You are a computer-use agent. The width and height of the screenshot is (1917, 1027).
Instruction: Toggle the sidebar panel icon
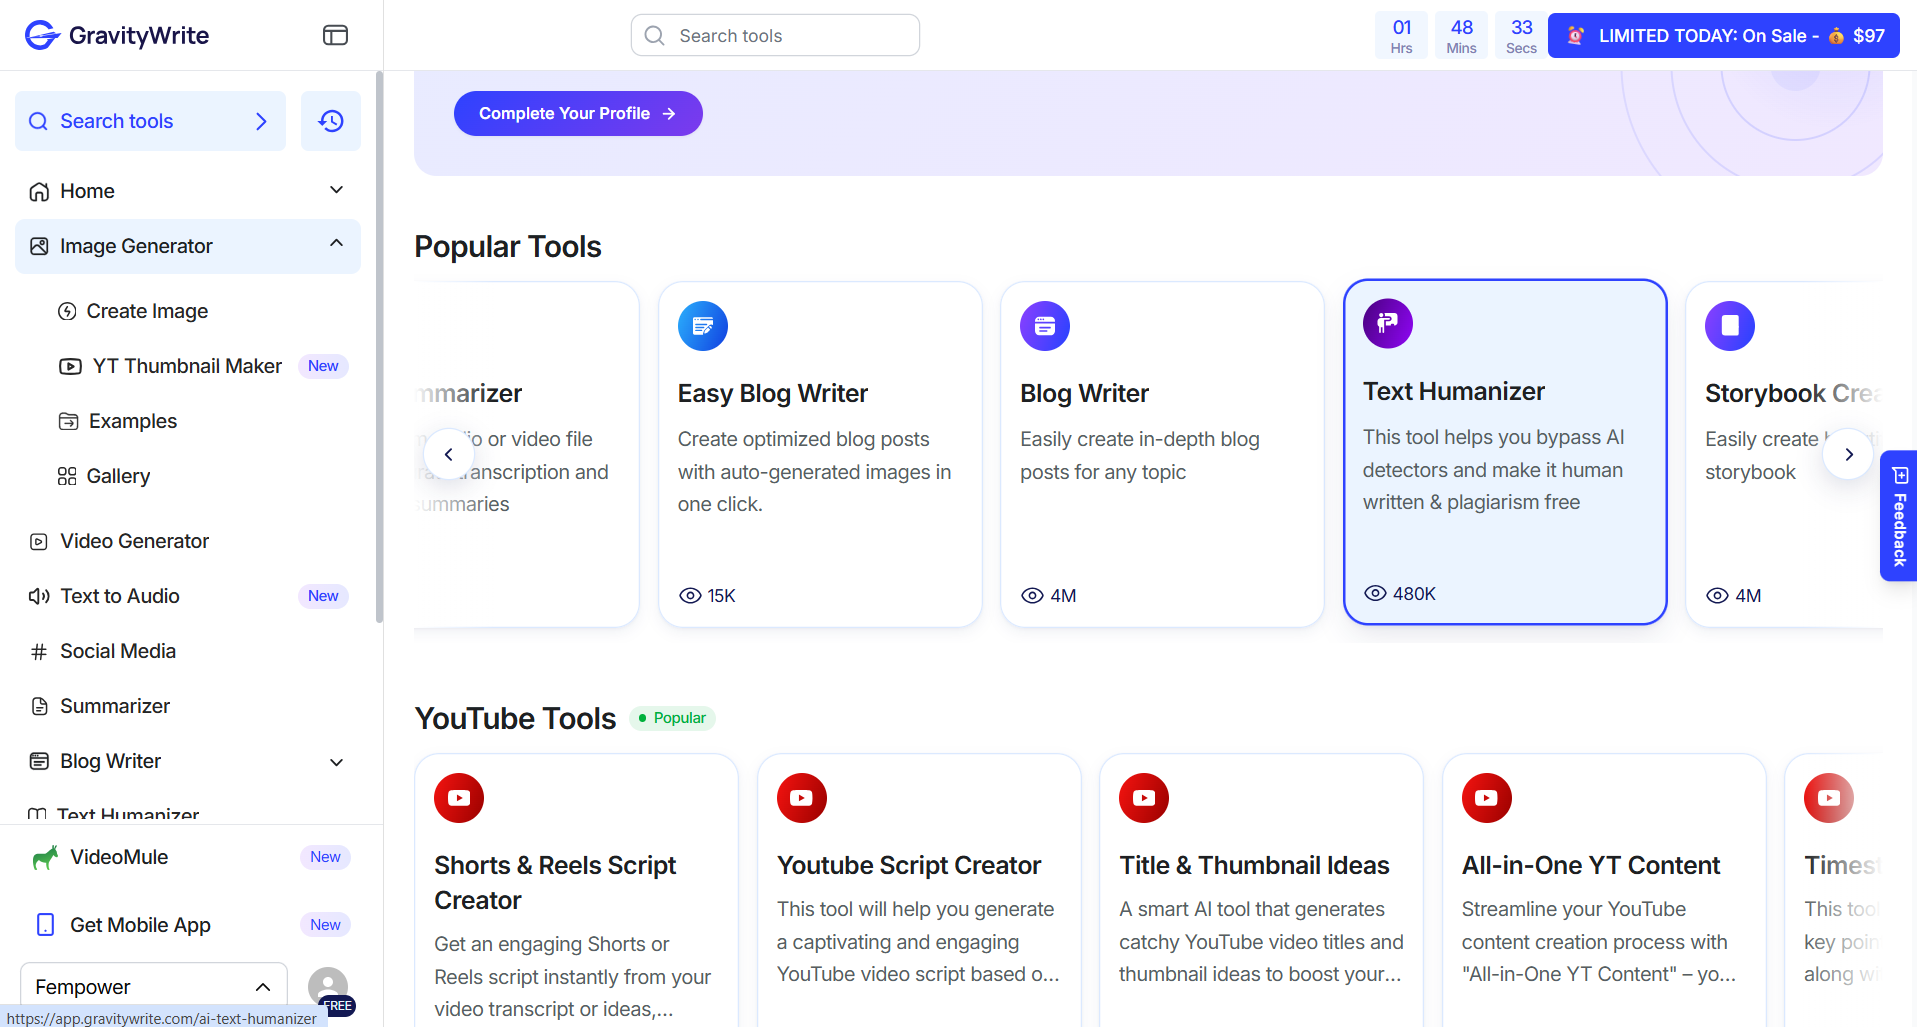click(335, 35)
